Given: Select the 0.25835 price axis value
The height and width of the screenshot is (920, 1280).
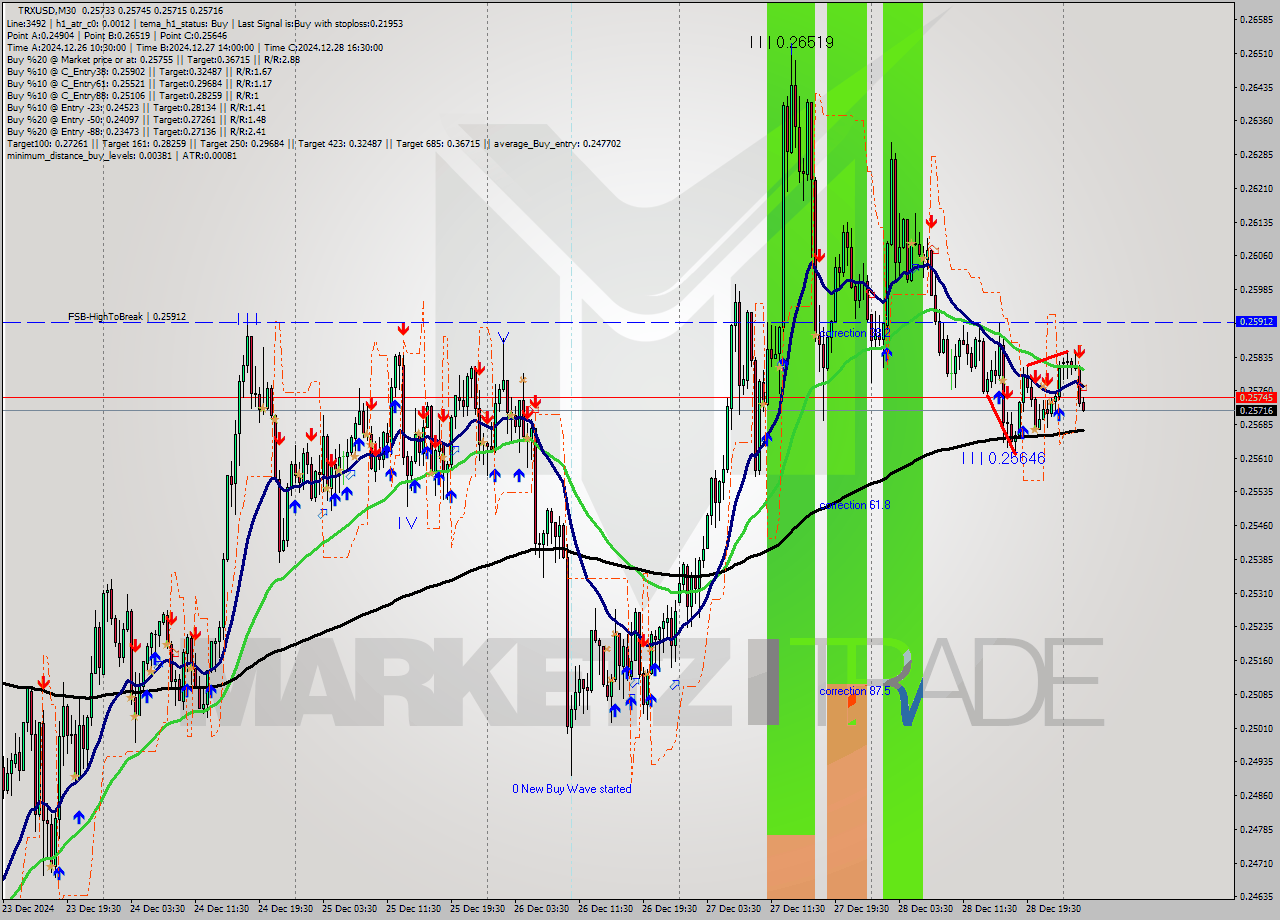Looking at the screenshot, I should (1257, 357).
